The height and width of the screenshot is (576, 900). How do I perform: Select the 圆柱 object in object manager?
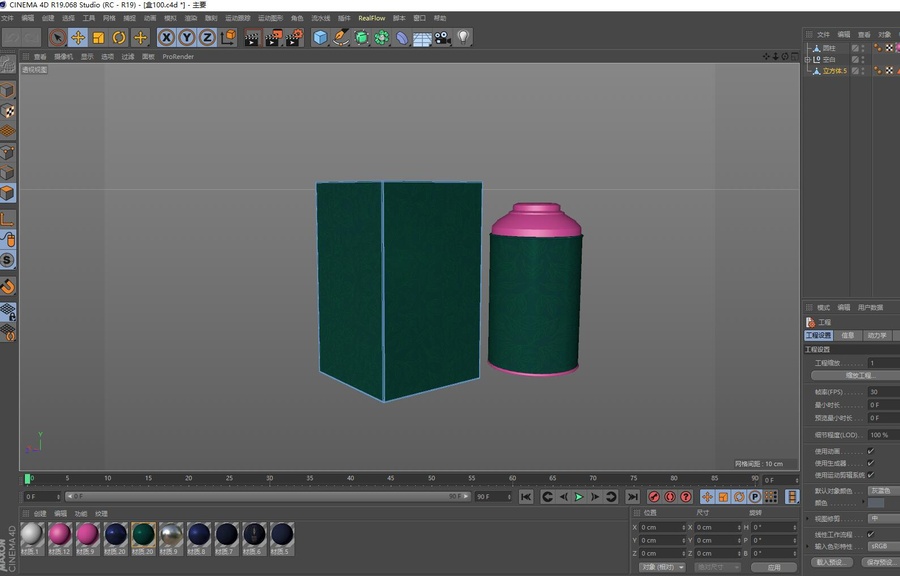(x=828, y=48)
